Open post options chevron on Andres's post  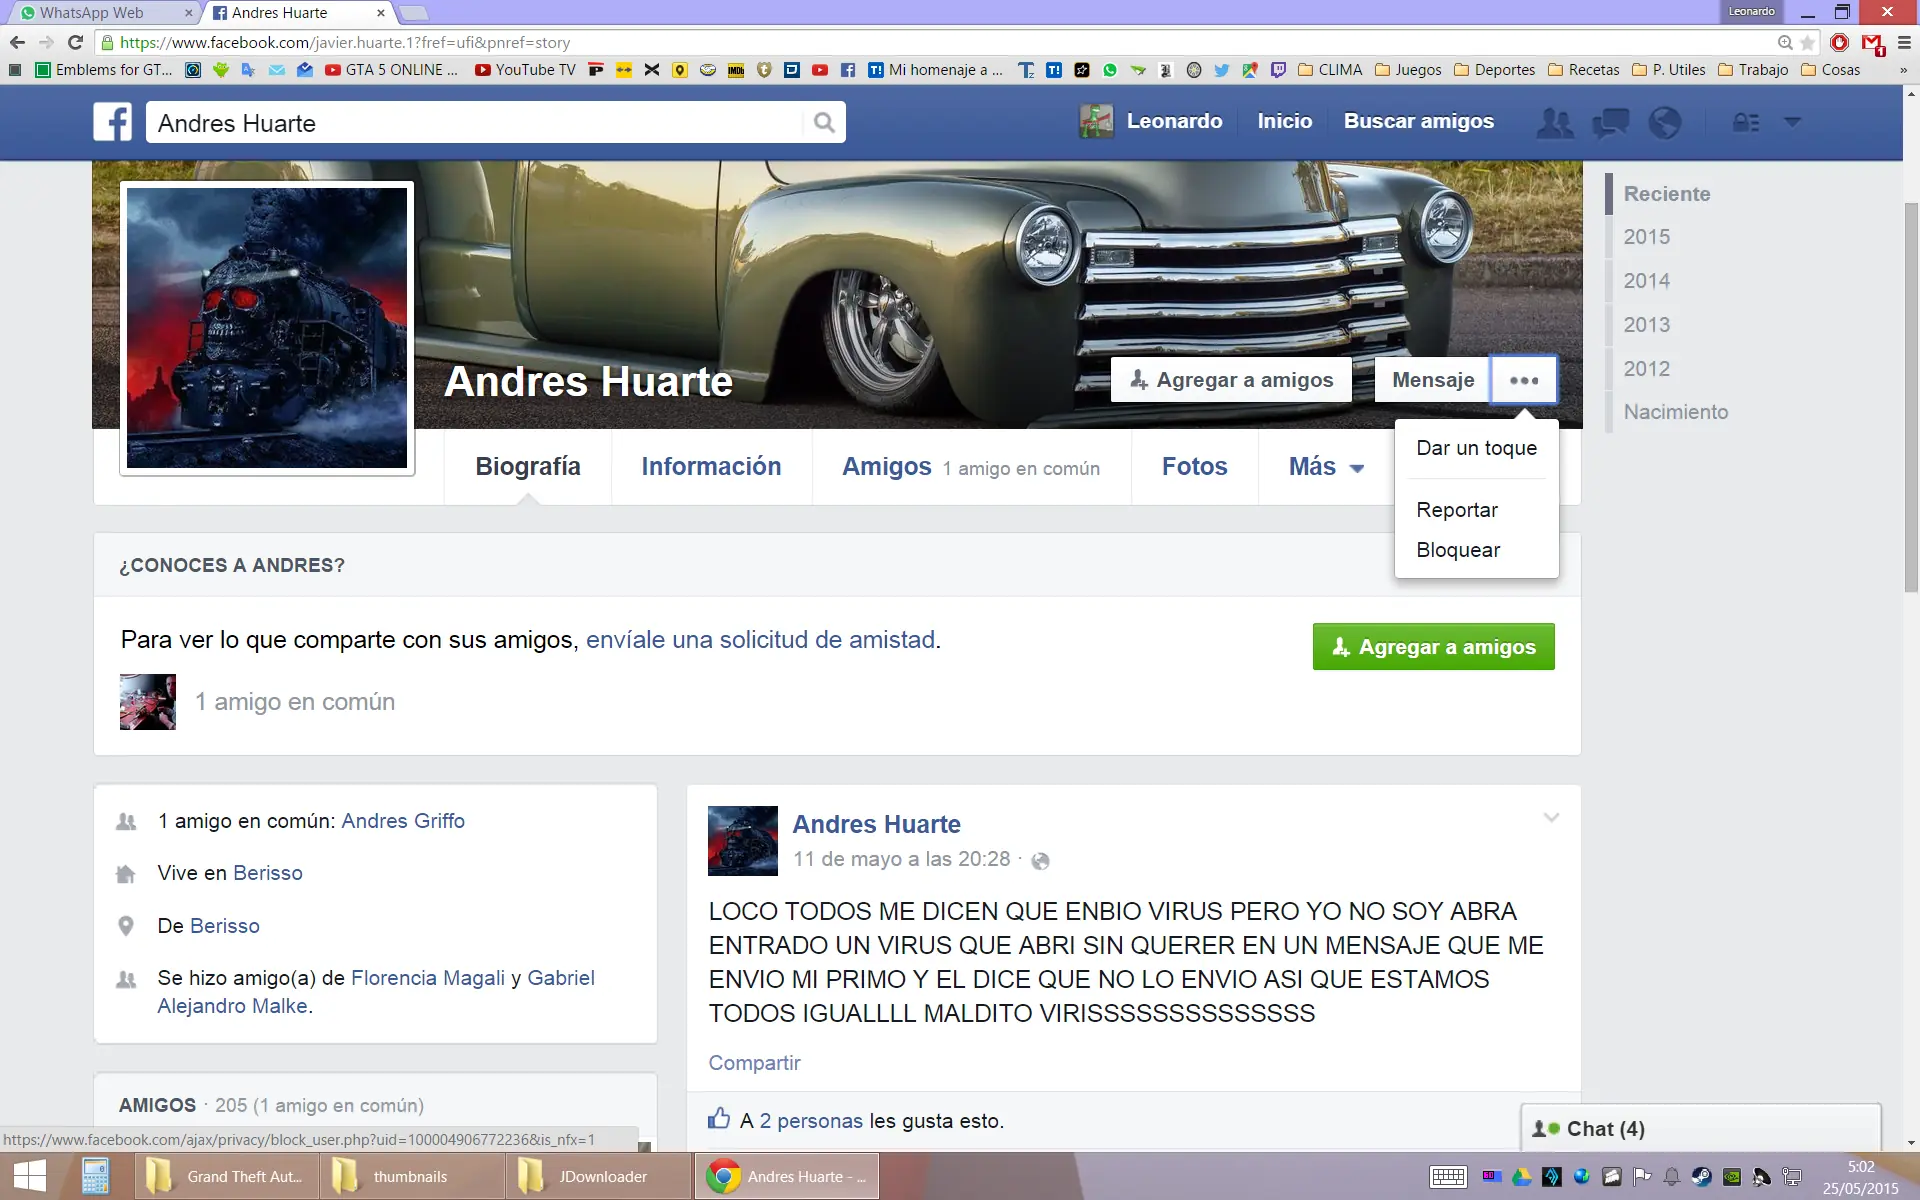1551,818
